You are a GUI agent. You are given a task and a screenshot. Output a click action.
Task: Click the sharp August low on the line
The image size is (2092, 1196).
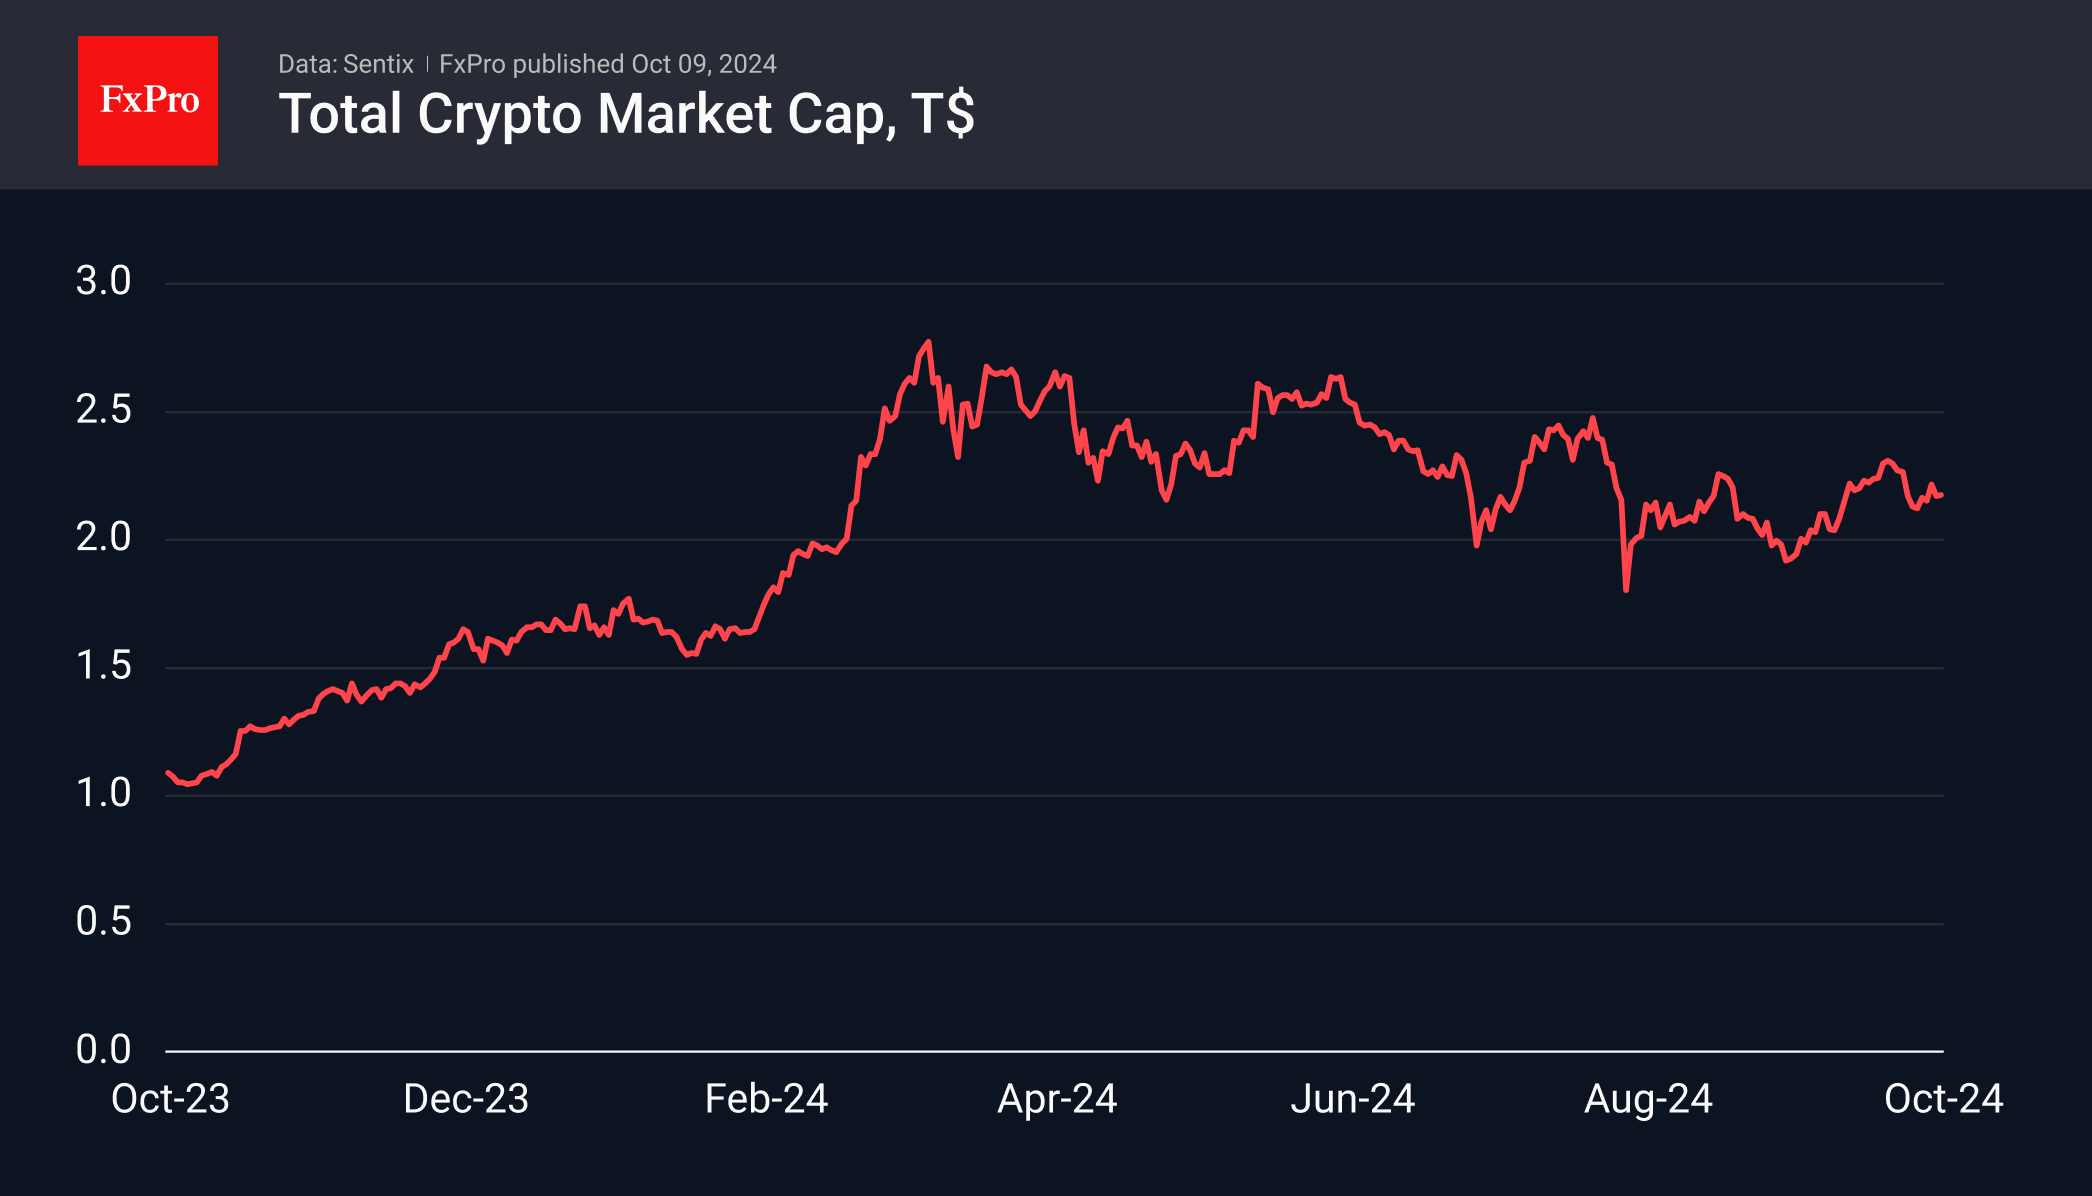[x=1626, y=589]
